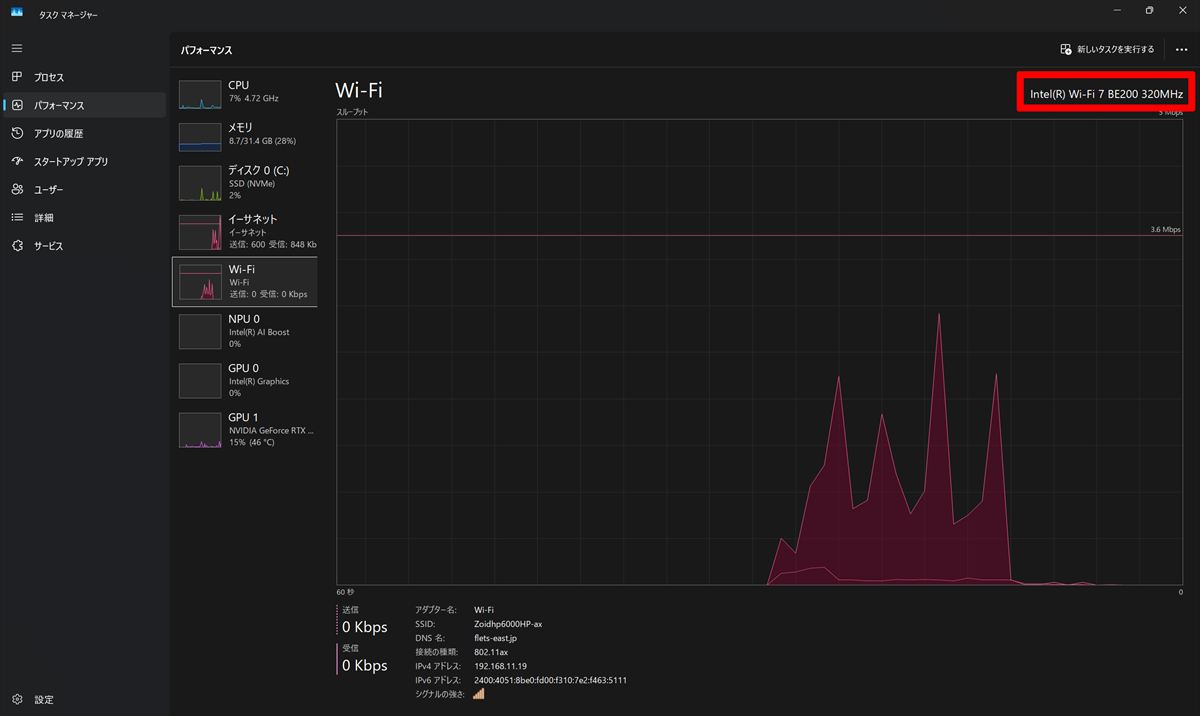Screen dimensions: 1200x716
Task: Click the Wi-Fi signal strength bars icon
Action: pos(478,693)
